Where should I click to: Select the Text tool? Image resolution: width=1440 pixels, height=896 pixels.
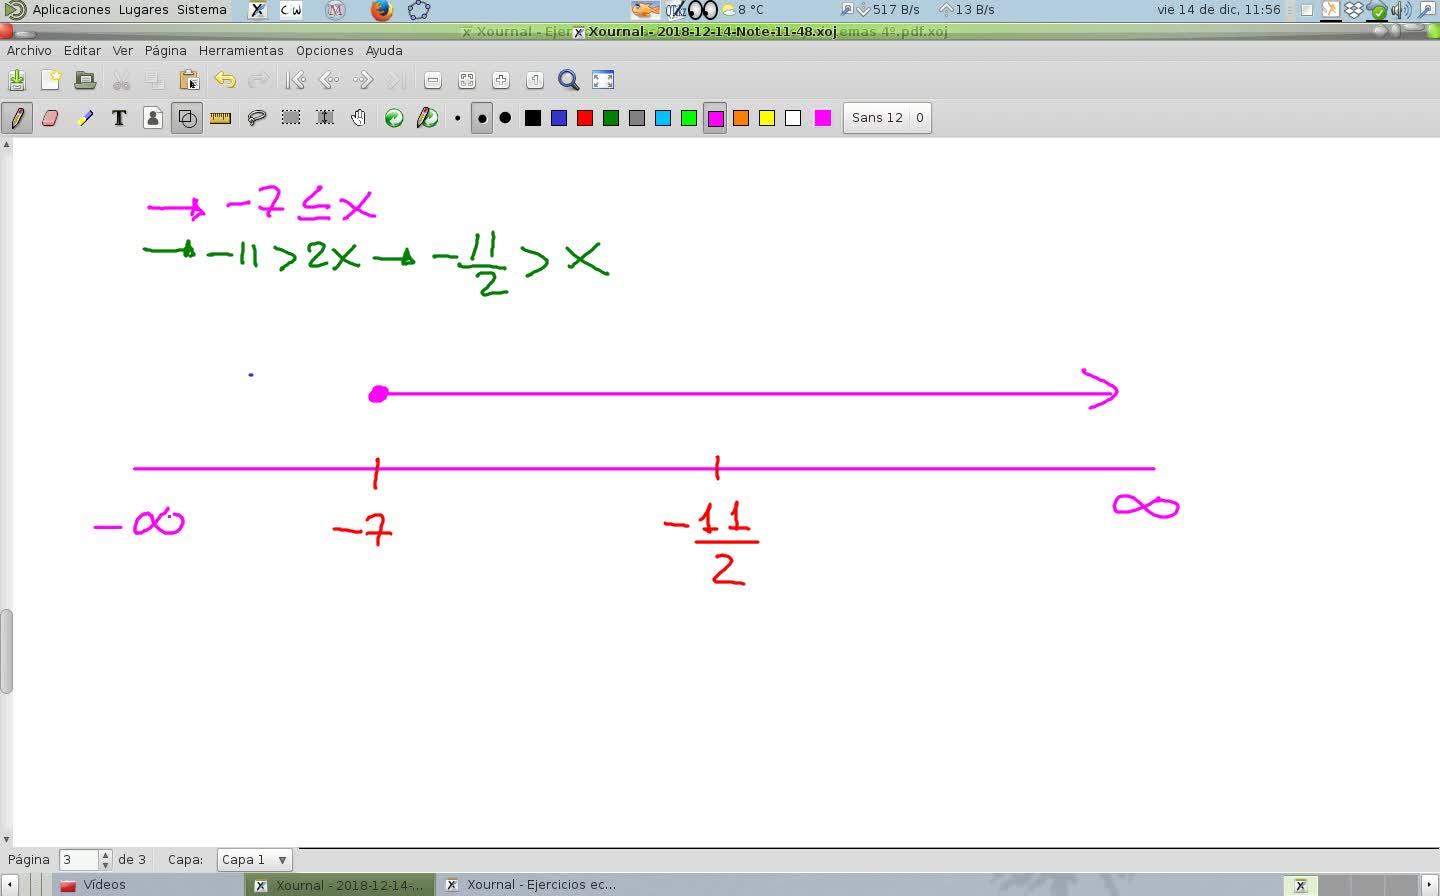[x=119, y=118]
